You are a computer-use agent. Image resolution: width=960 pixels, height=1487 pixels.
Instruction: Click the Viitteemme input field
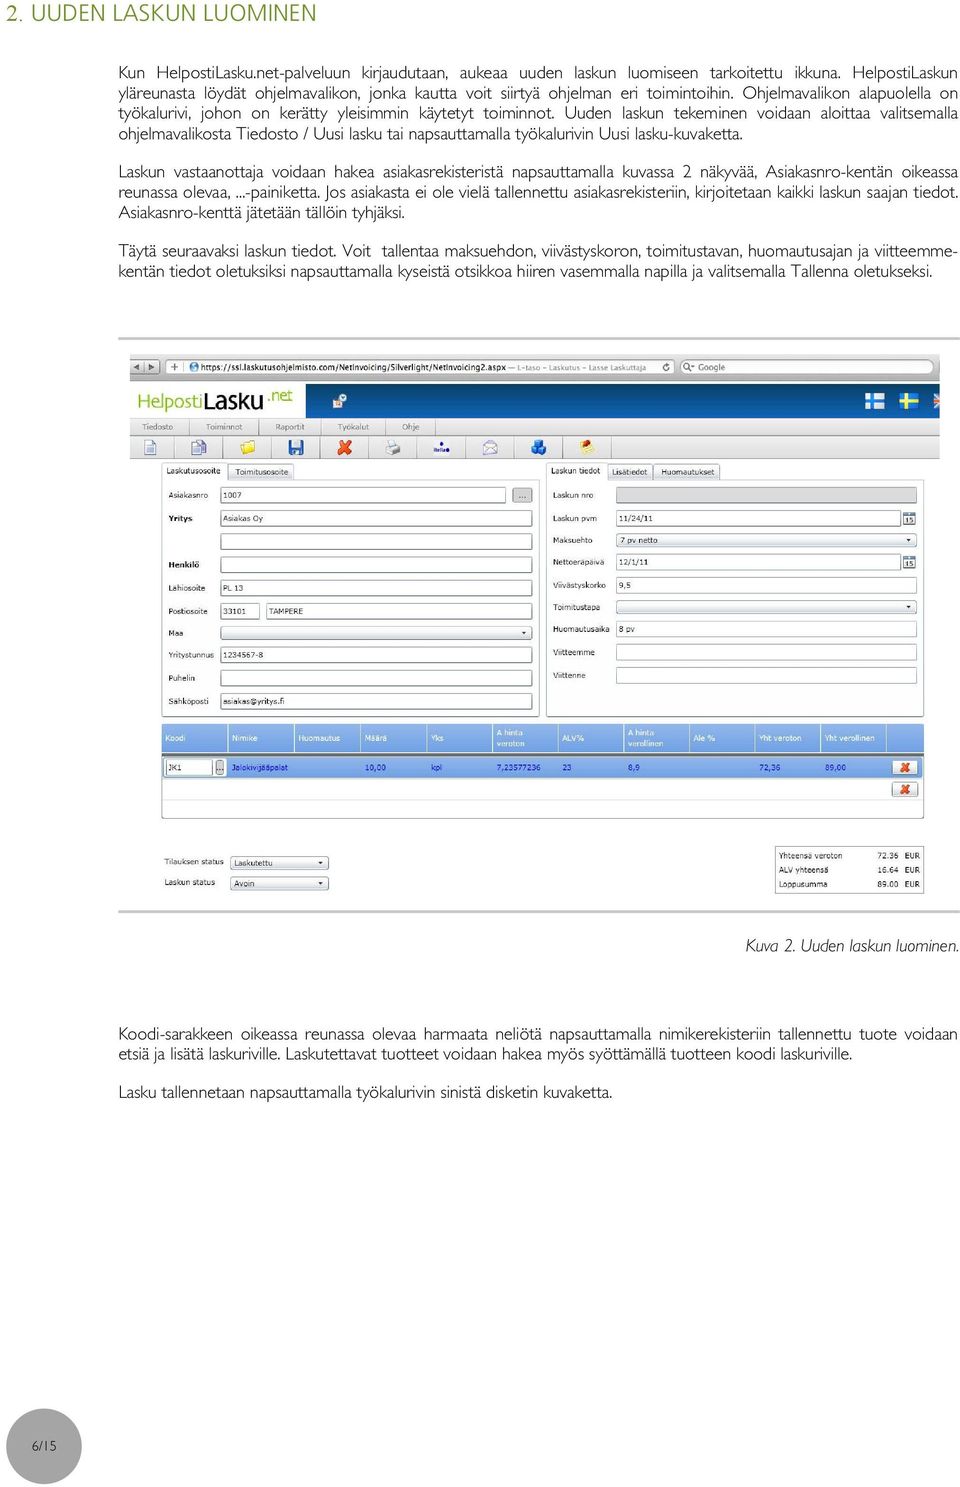766,652
